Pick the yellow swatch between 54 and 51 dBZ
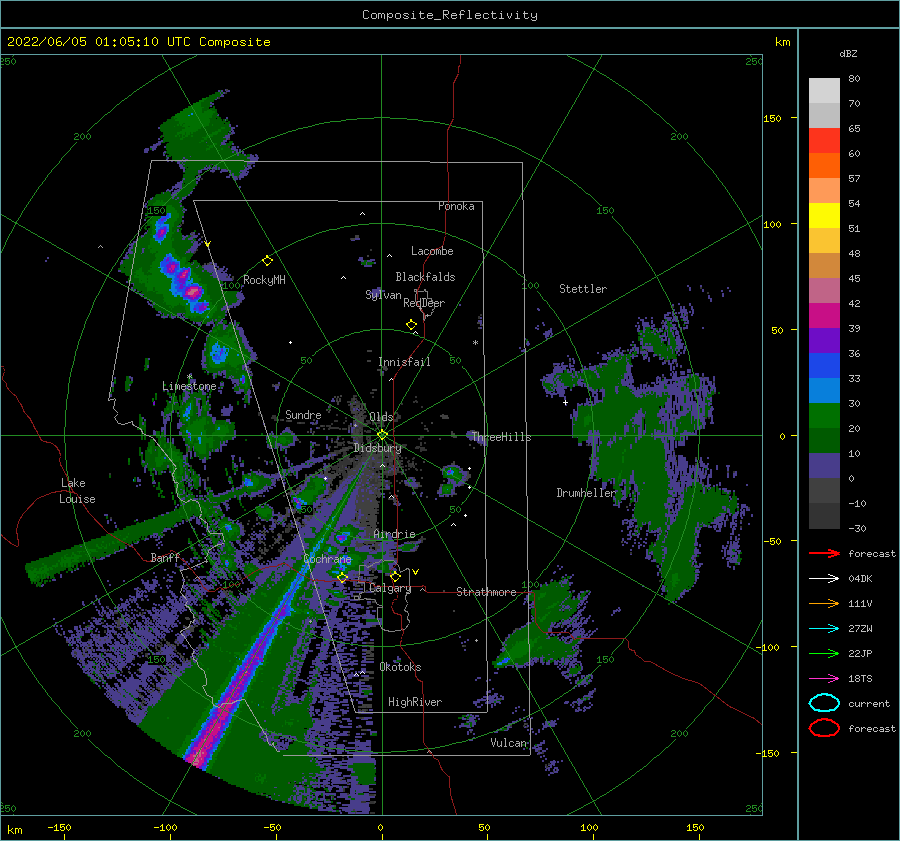 [824, 215]
